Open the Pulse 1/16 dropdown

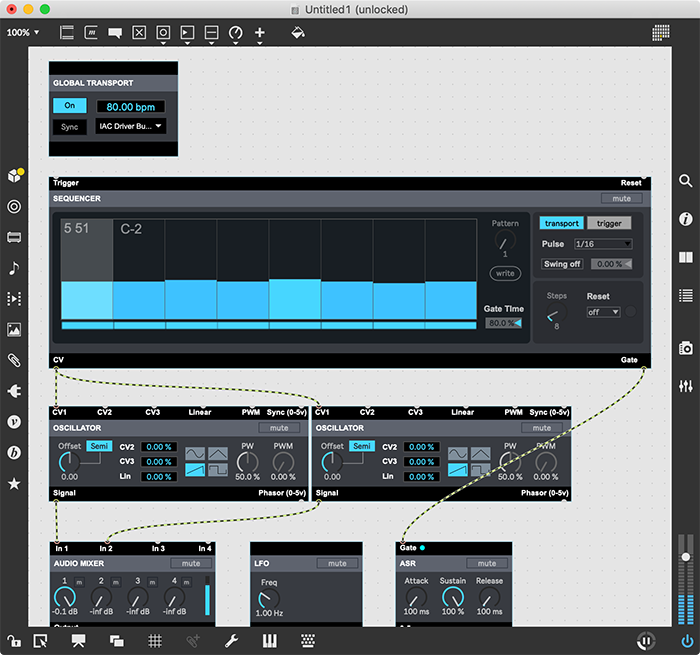[603, 244]
